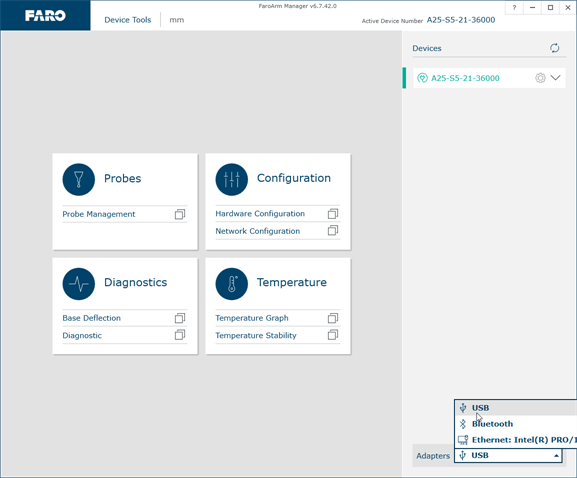Viewport: 577px width, 478px height.
Task: Click device status icon beside A25-S5-21-36000
Action: point(422,78)
